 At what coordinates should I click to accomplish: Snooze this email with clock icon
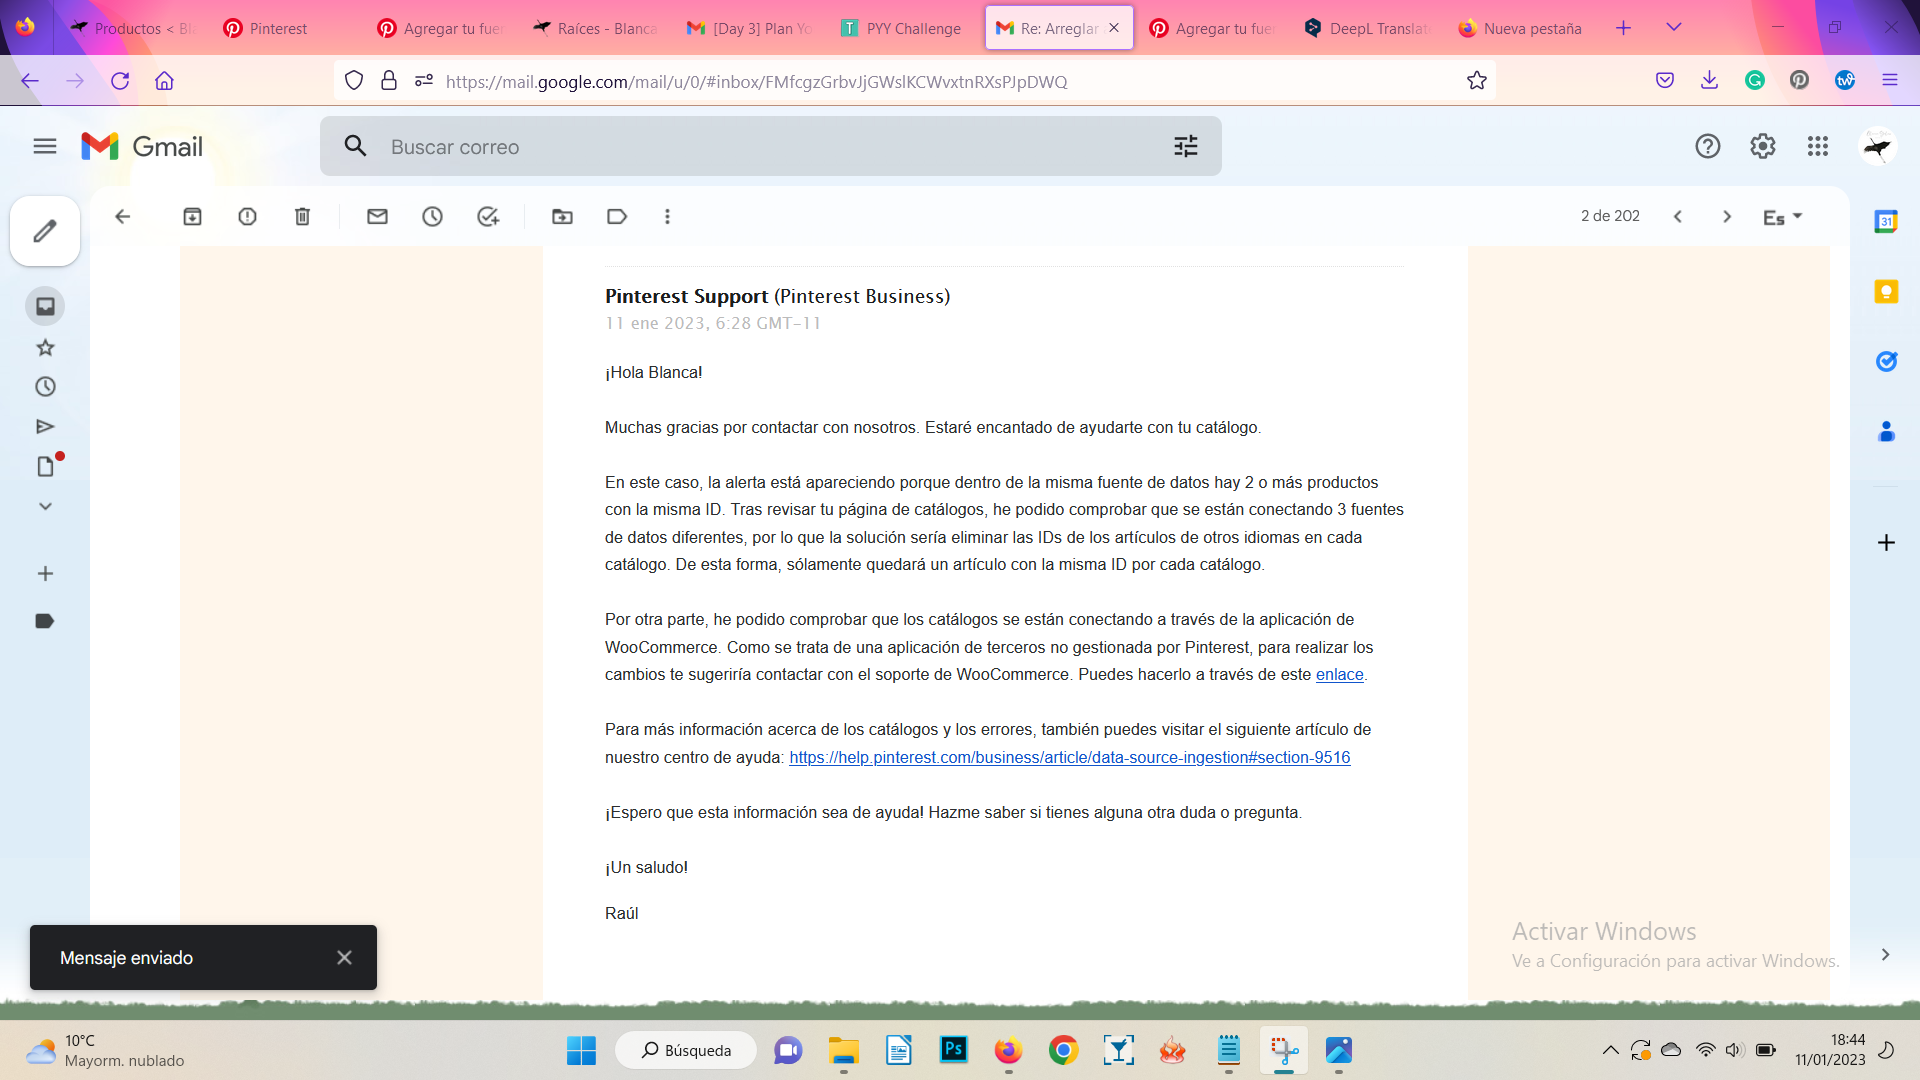coord(432,216)
